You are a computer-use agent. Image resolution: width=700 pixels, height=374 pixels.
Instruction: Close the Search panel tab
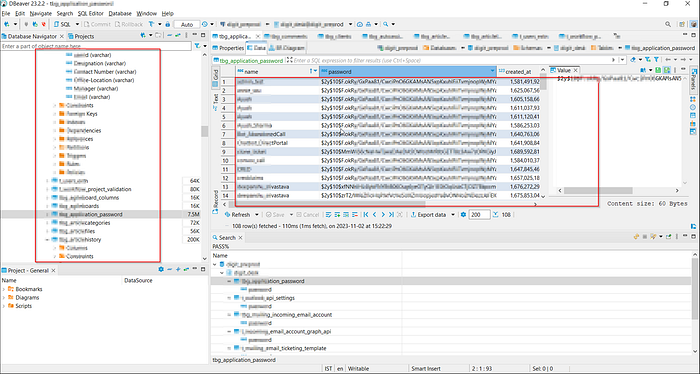(240, 237)
